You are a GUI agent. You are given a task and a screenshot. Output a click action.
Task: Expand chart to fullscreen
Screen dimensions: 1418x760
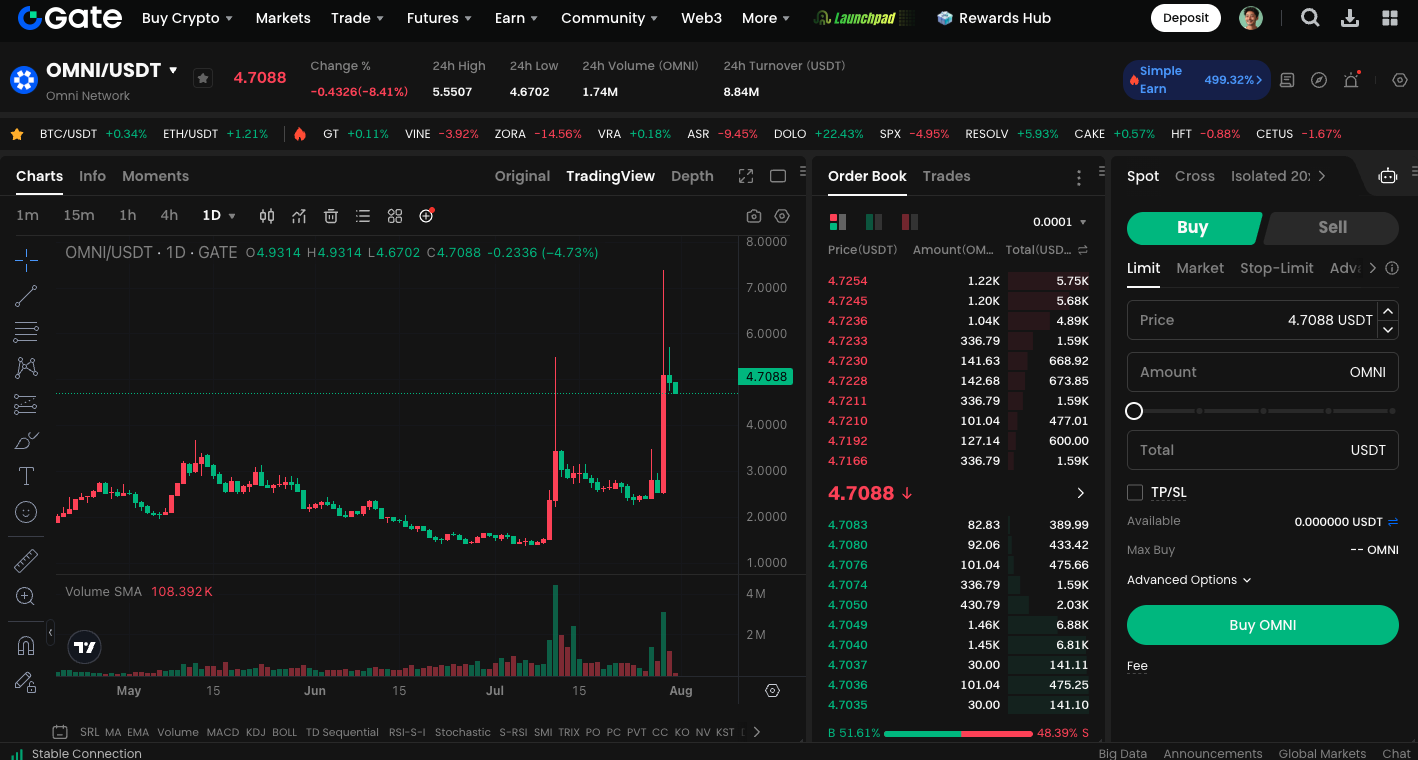[746, 176]
